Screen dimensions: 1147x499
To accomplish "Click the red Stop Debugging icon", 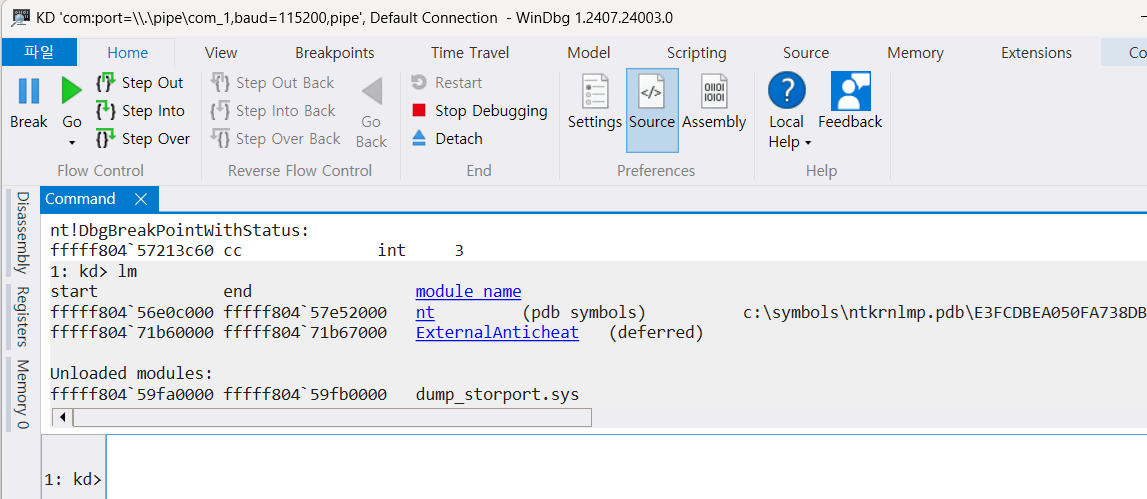I will pyautogui.click(x=418, y=110).
